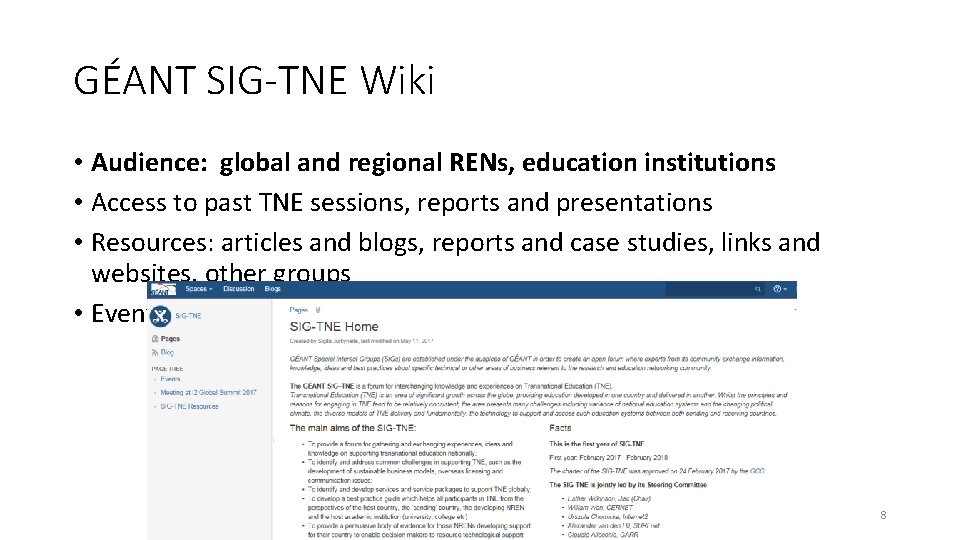
Task: Open Events page in page tree
Action: pyautogui.click(x=170, y=379)
